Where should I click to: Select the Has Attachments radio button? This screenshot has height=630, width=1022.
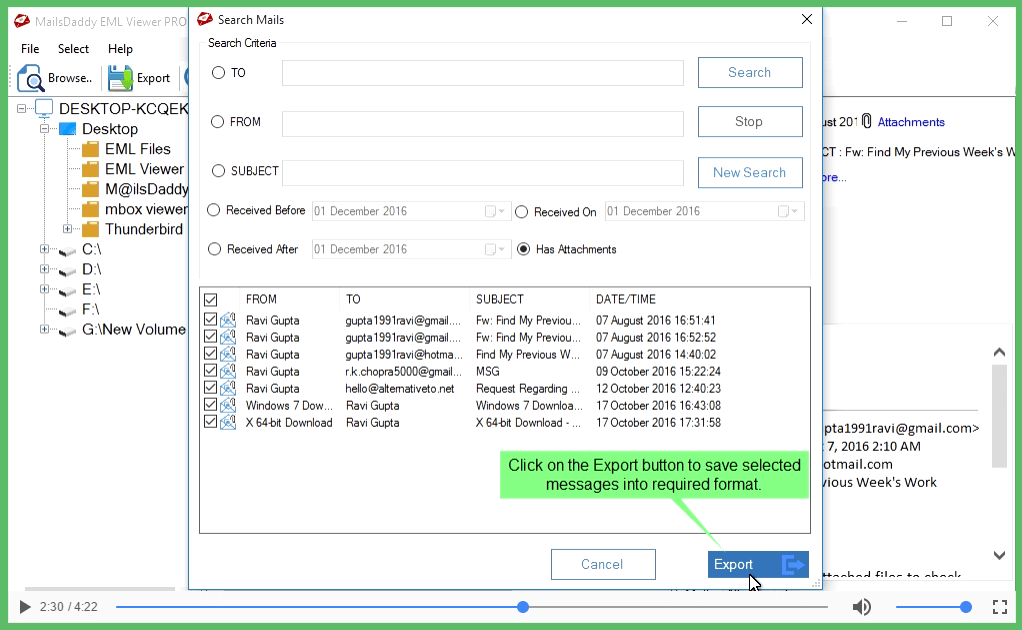[x=523, y=249]
